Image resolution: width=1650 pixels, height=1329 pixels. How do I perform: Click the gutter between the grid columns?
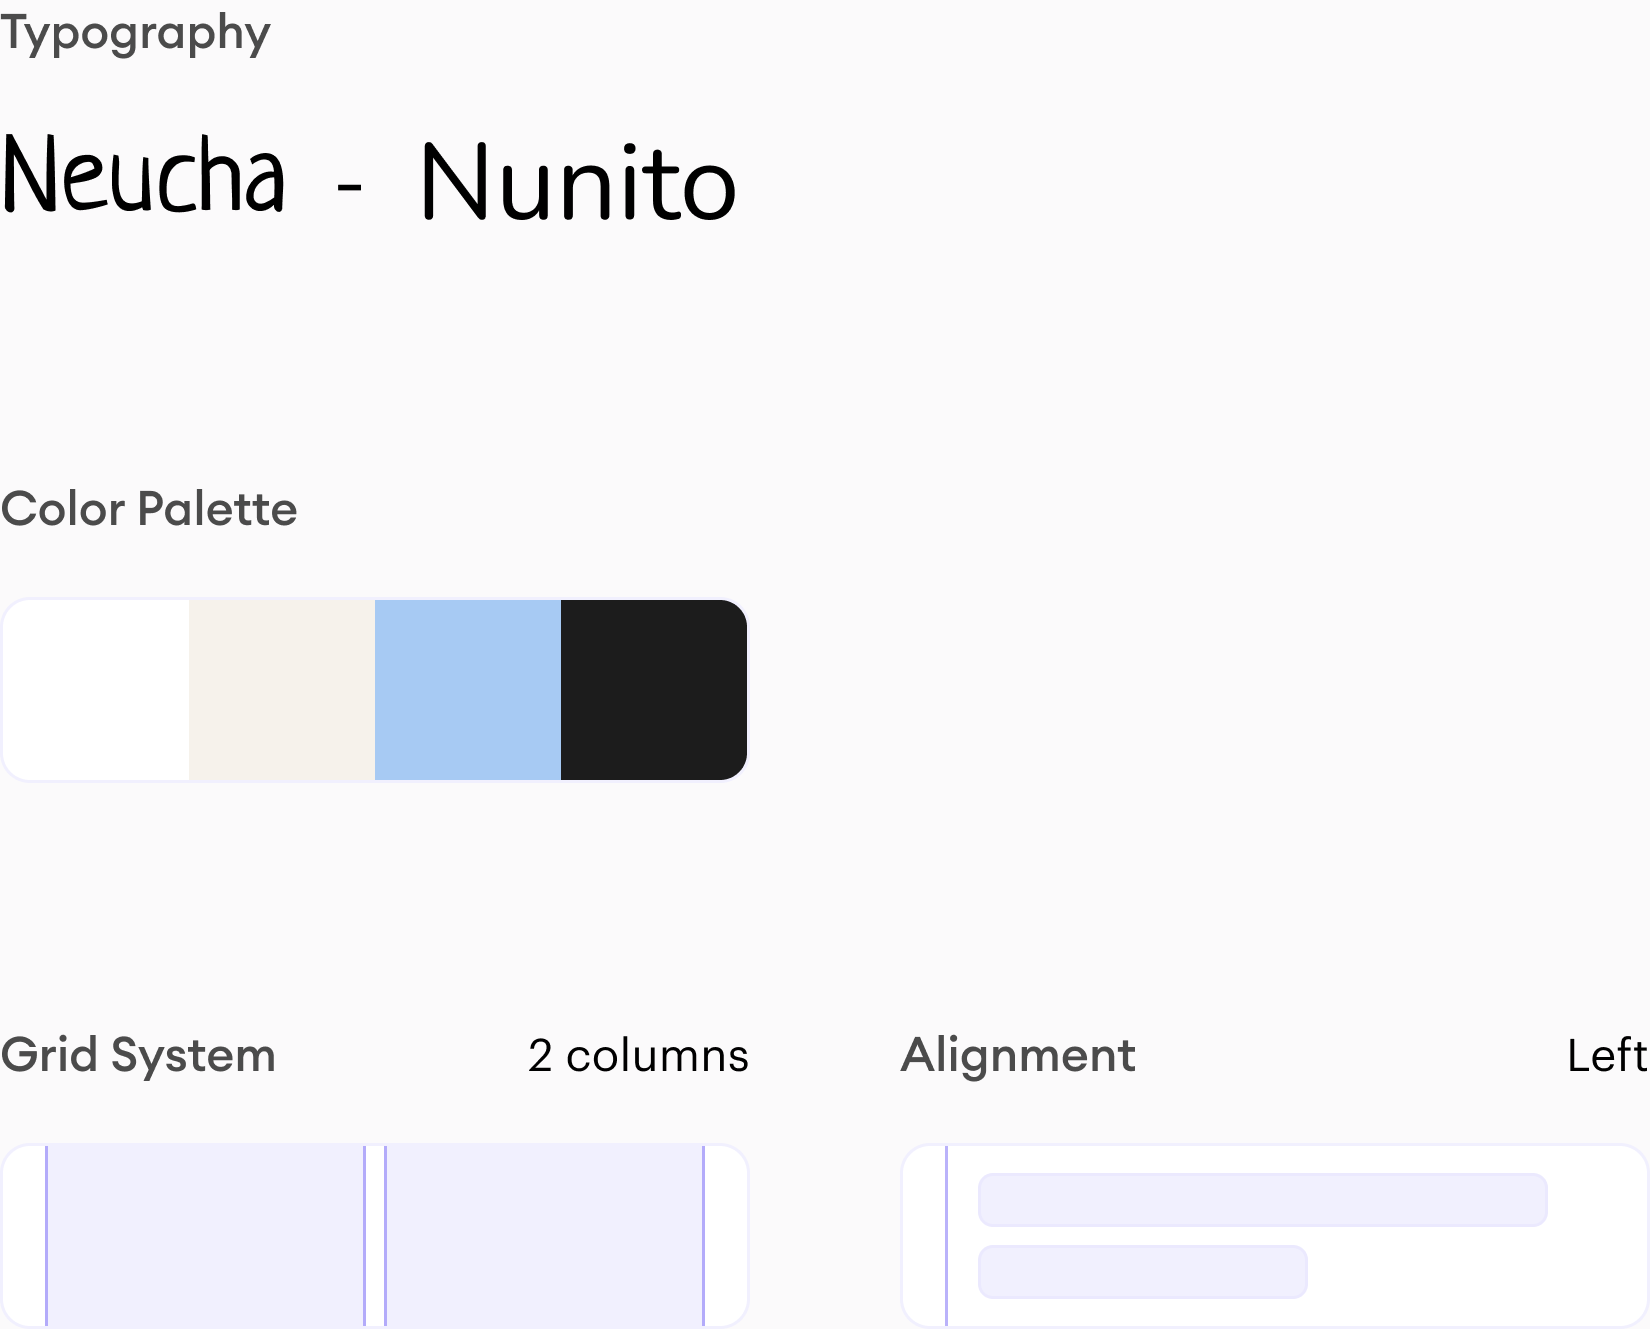[x=375, y=1236]
